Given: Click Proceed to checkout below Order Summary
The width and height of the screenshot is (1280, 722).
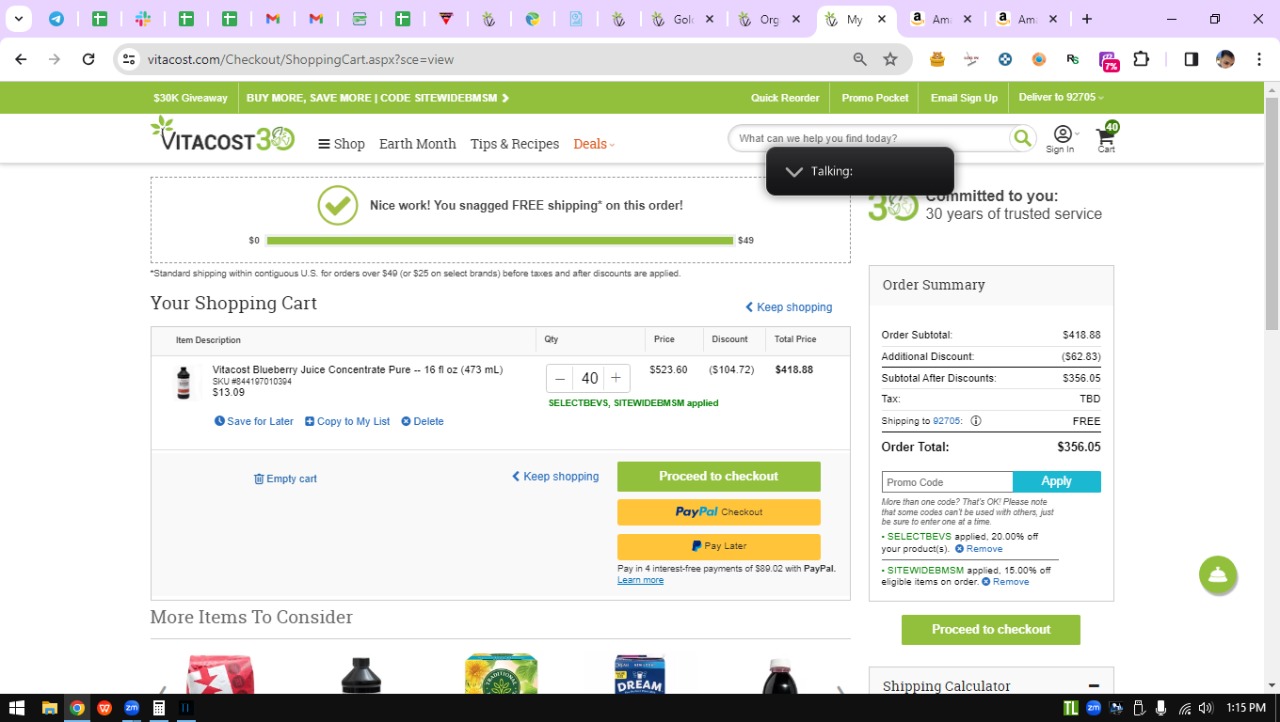Looking at the screenshot, I should [x=991, y=630].
